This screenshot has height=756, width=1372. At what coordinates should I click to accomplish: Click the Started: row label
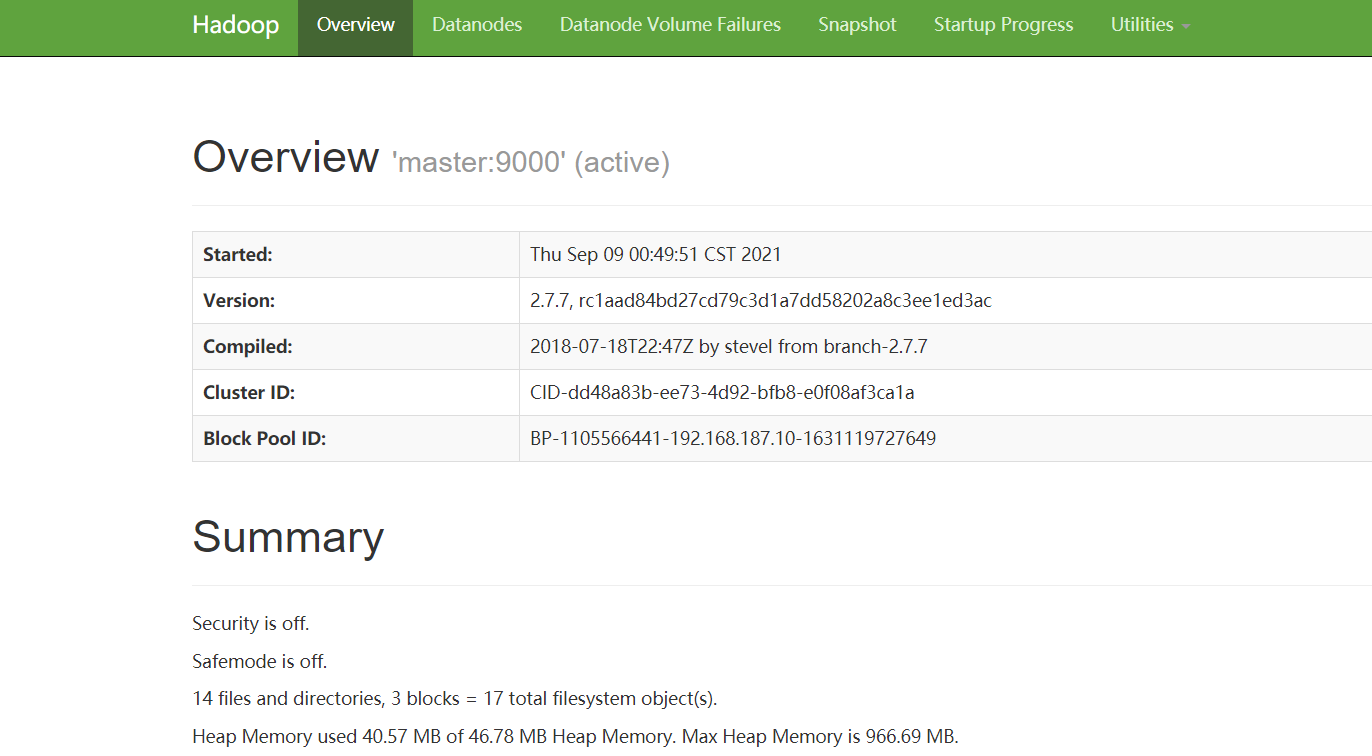click(238, 255)
